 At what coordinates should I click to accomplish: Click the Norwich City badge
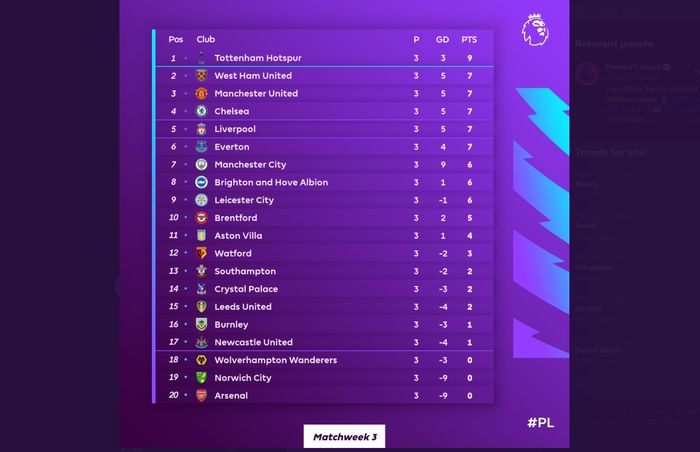pos(201,378)
